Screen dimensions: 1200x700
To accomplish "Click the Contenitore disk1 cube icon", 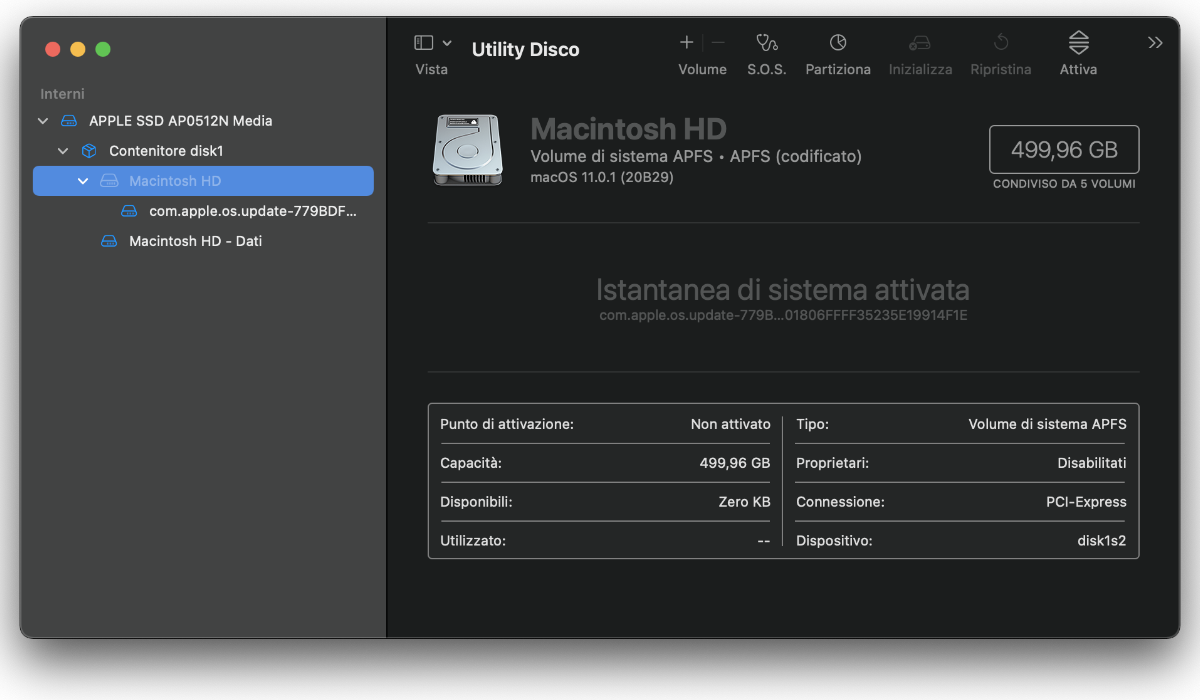I will [x=89, y=151].
